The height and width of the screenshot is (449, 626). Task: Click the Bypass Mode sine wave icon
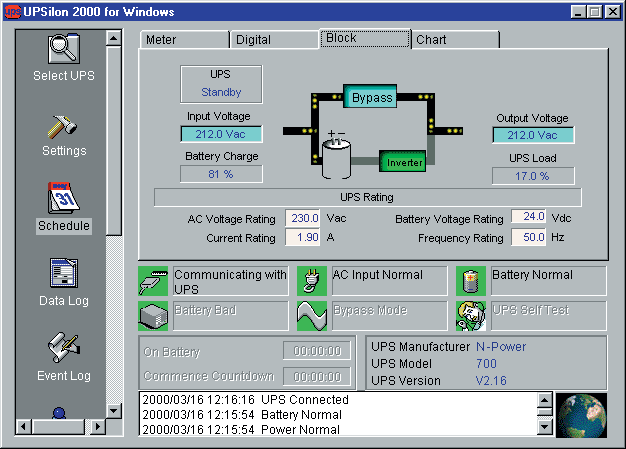[x=312, y=316]
